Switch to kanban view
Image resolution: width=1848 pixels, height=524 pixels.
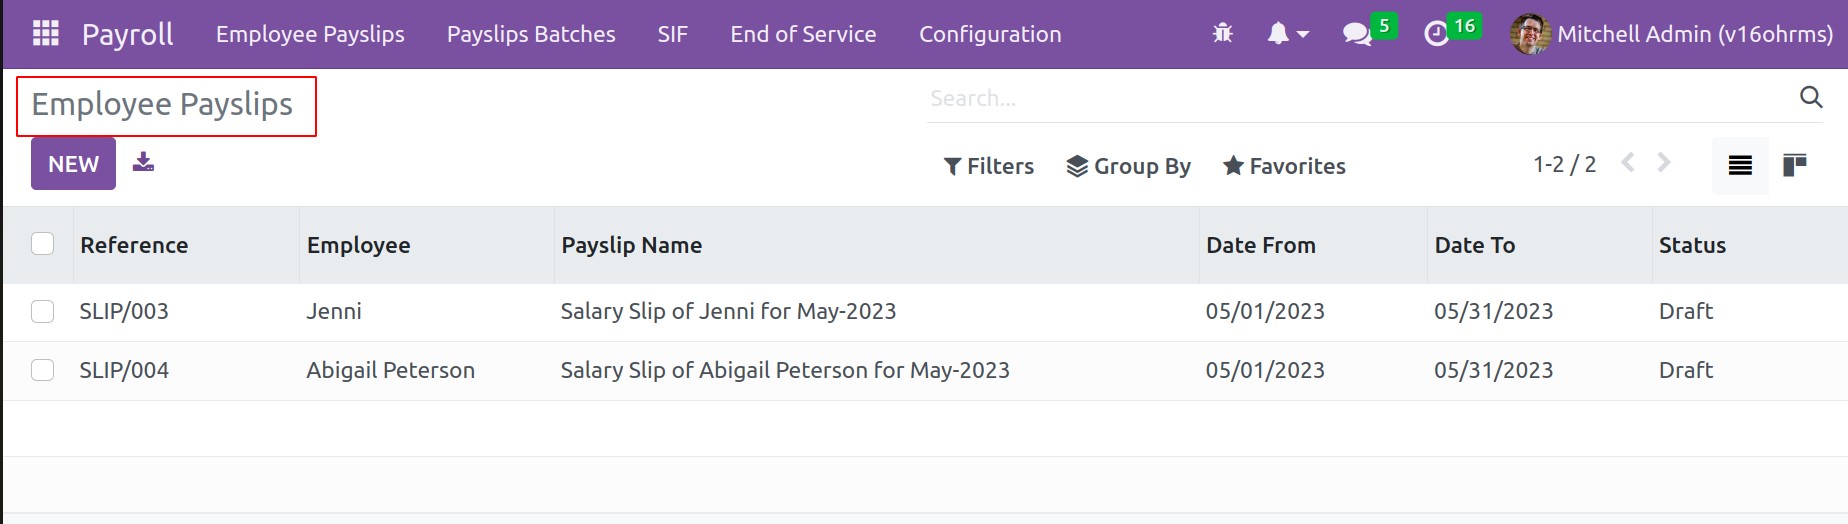[x=1795, y=165]
